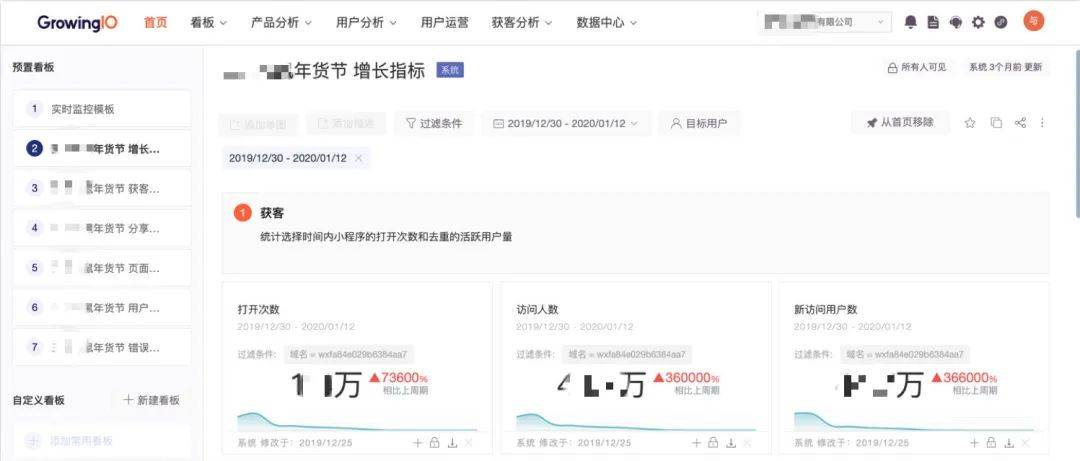Open the company selector dropdown
This screenshot has width=1080, height=461.
(x=825, y=22)
